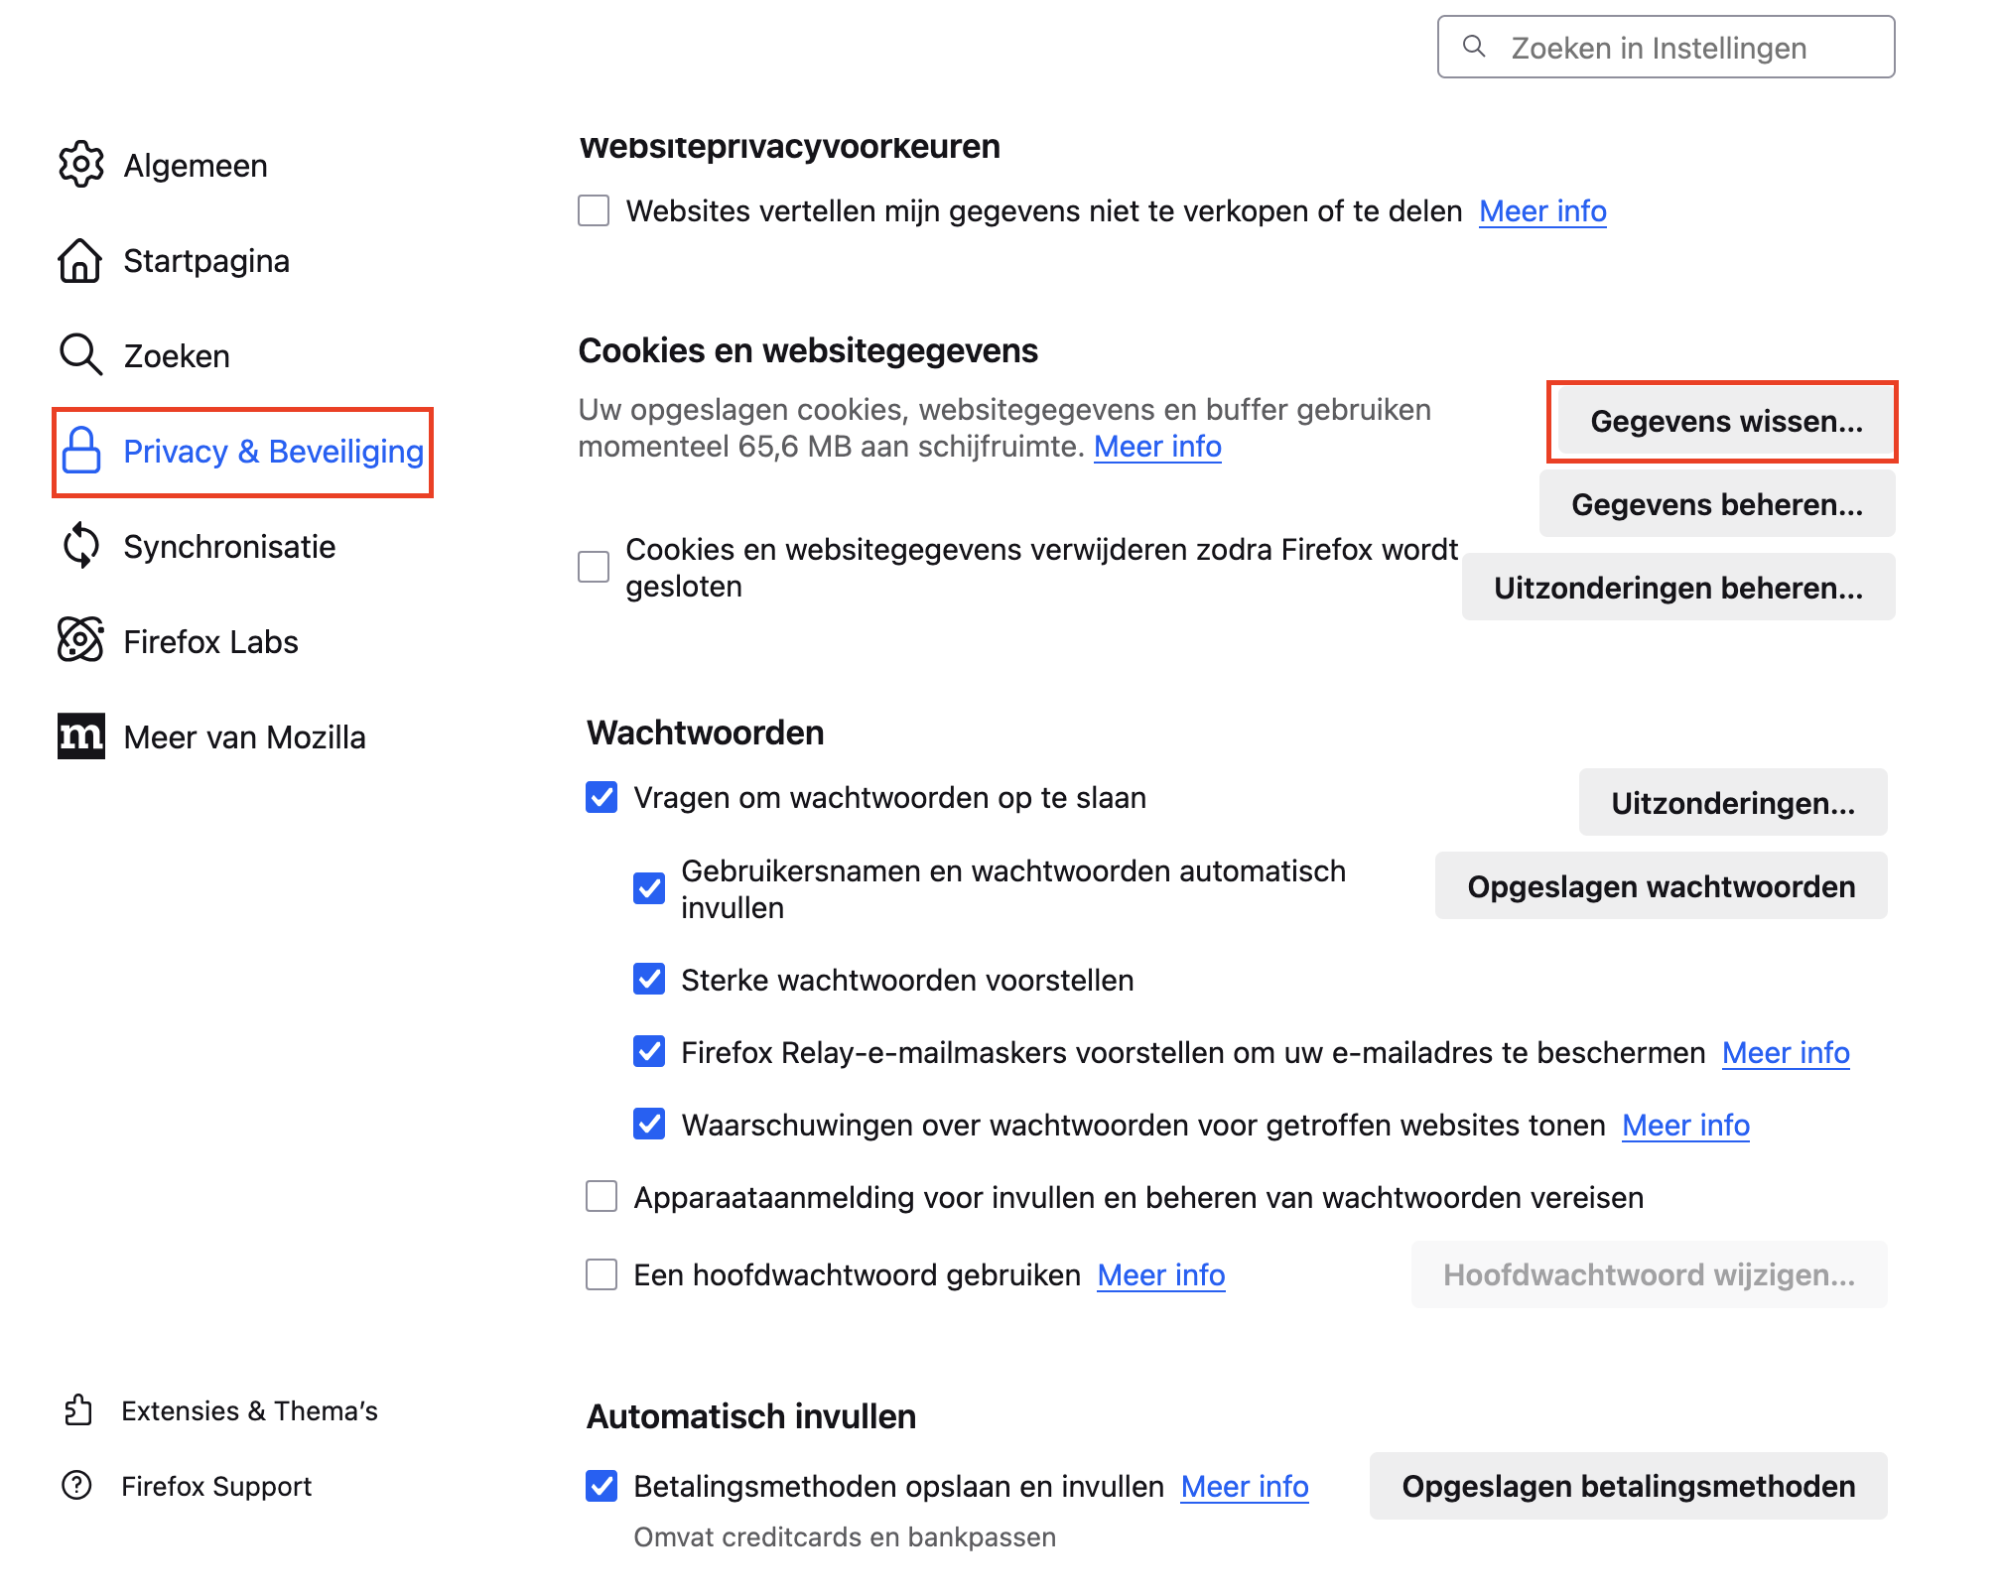Screen dimensions: 1999x1569
Task: Disable 'Betalingsmethoden opslaan en invullen'
Action: pos(601,1486)
